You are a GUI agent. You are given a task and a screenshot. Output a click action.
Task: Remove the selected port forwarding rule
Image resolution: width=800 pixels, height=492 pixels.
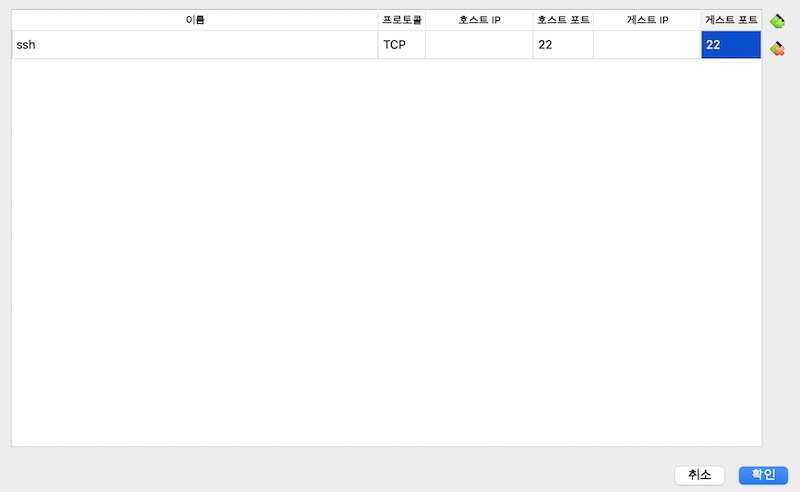coord(777,49)
